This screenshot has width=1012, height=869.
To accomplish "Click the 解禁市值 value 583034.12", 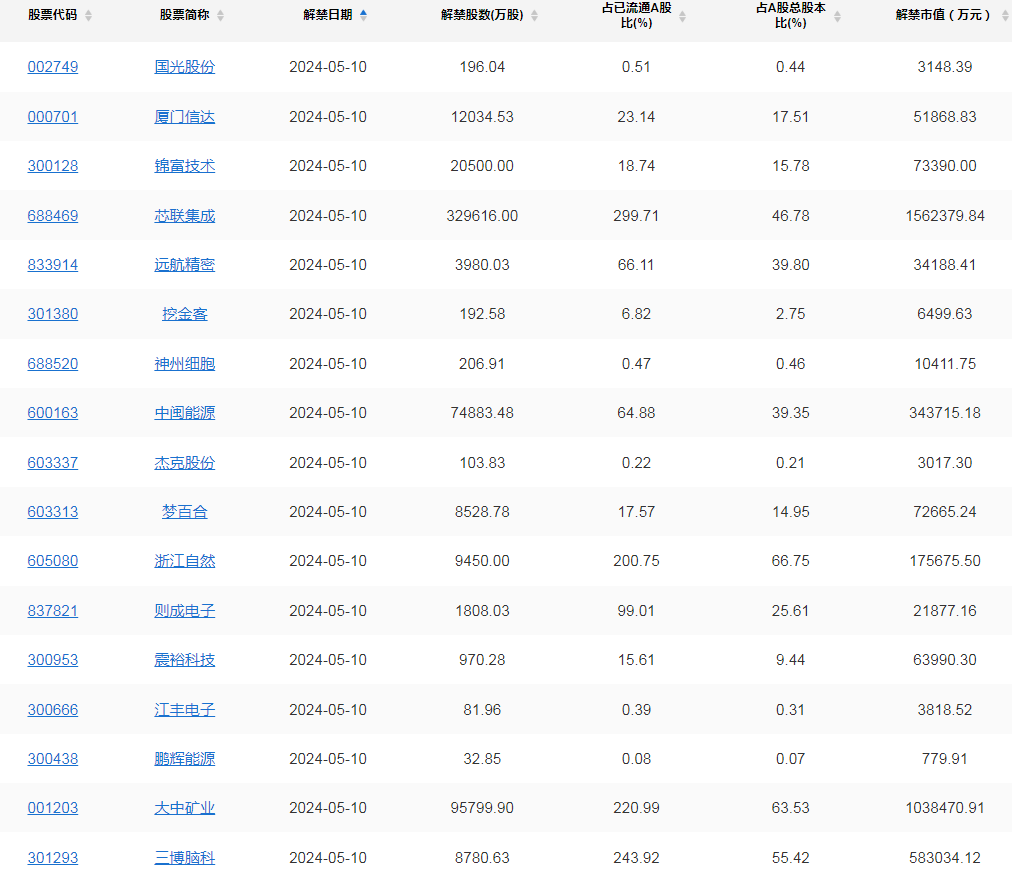I will pos(945,858).
